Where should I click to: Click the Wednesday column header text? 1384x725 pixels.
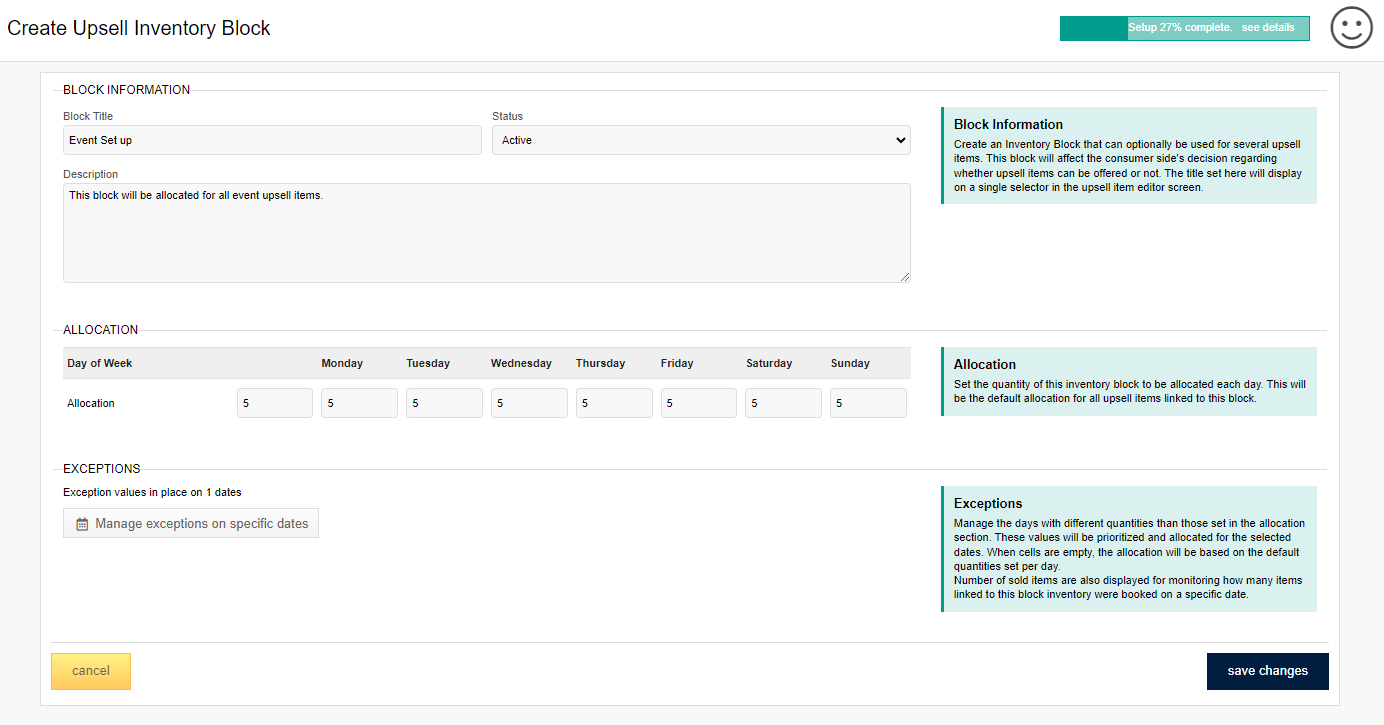(521, 363)
